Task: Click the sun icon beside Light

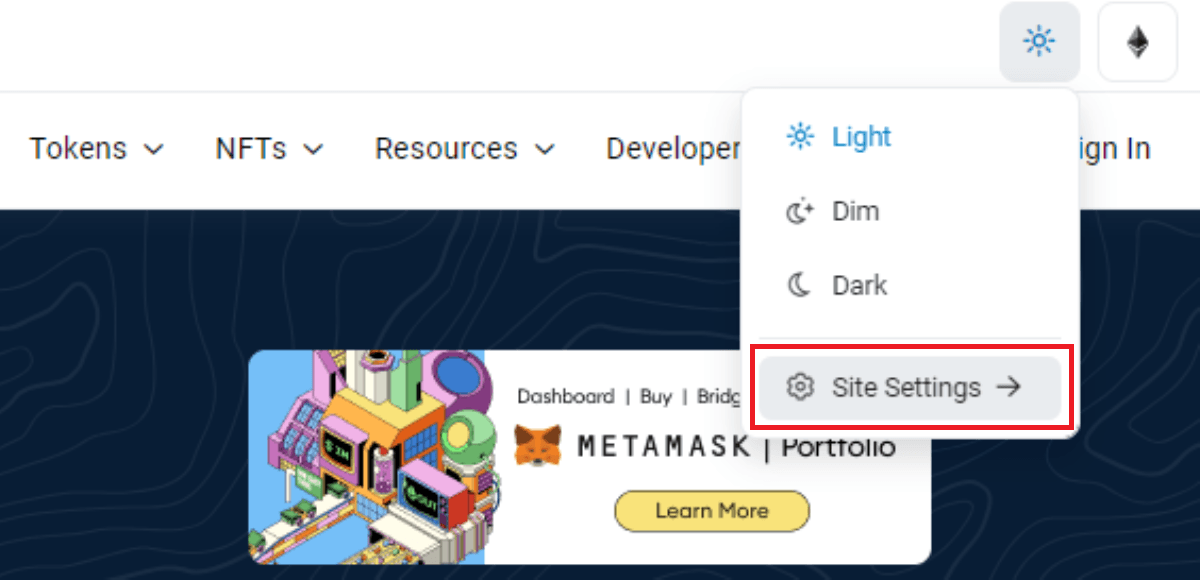Action: click(799, 137)
